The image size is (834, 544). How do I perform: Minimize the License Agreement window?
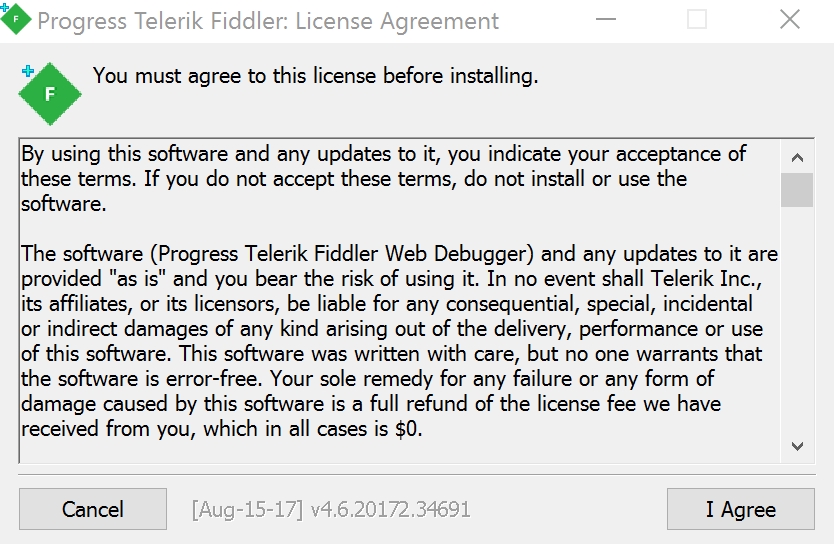[x=605, y=20]
